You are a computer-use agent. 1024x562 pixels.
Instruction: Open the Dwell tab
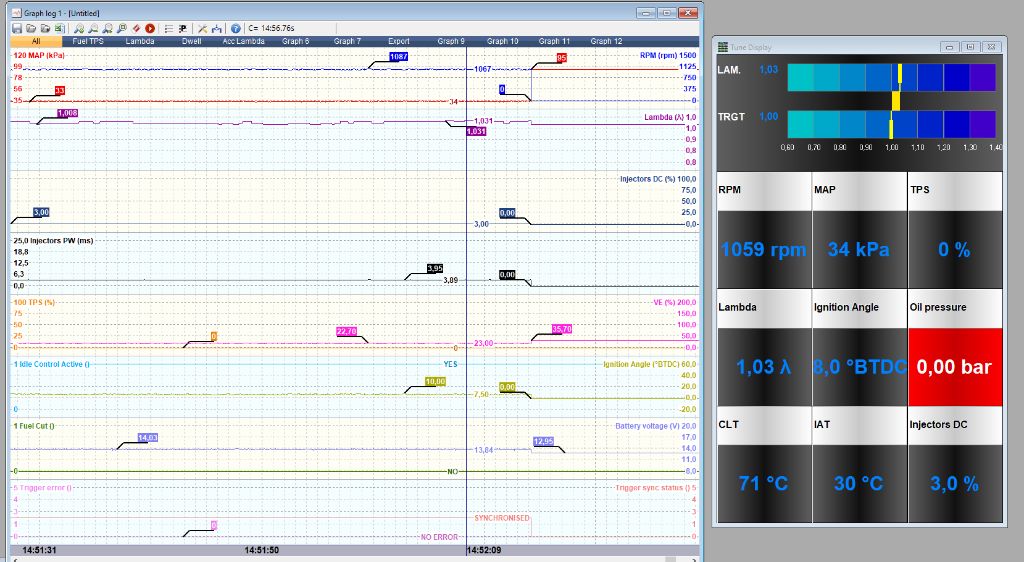(192, 41)
